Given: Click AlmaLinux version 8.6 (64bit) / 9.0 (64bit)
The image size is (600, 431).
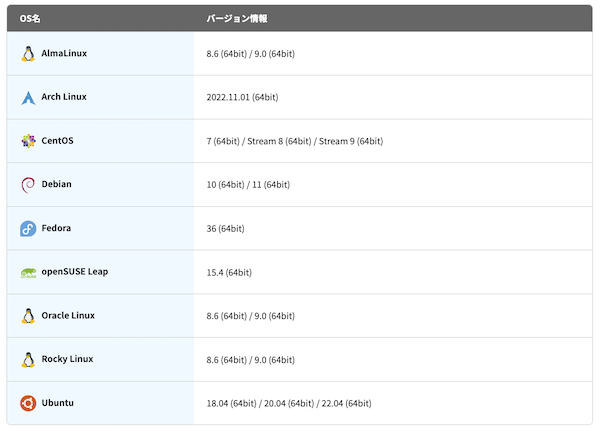Looking at the screenshot, I should point(251,54).
